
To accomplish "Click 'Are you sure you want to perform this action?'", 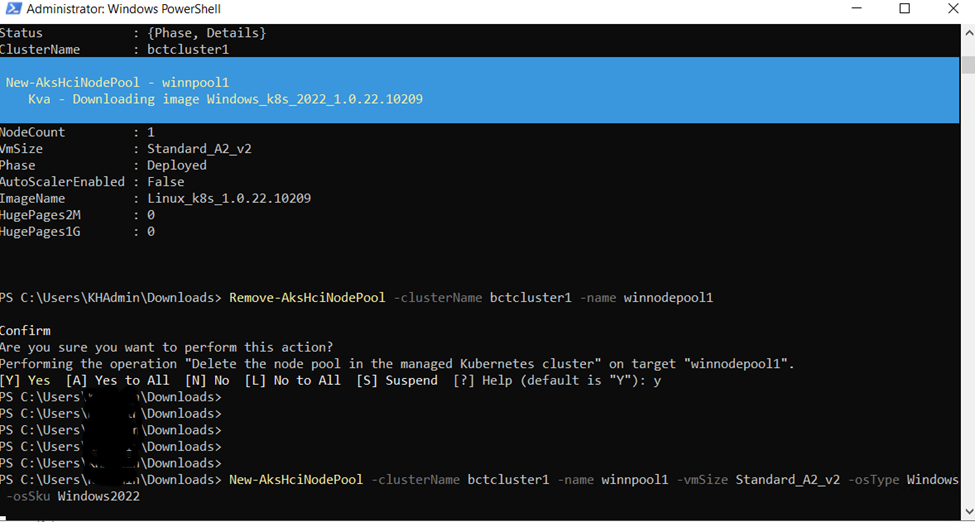I will coord(167,347).
